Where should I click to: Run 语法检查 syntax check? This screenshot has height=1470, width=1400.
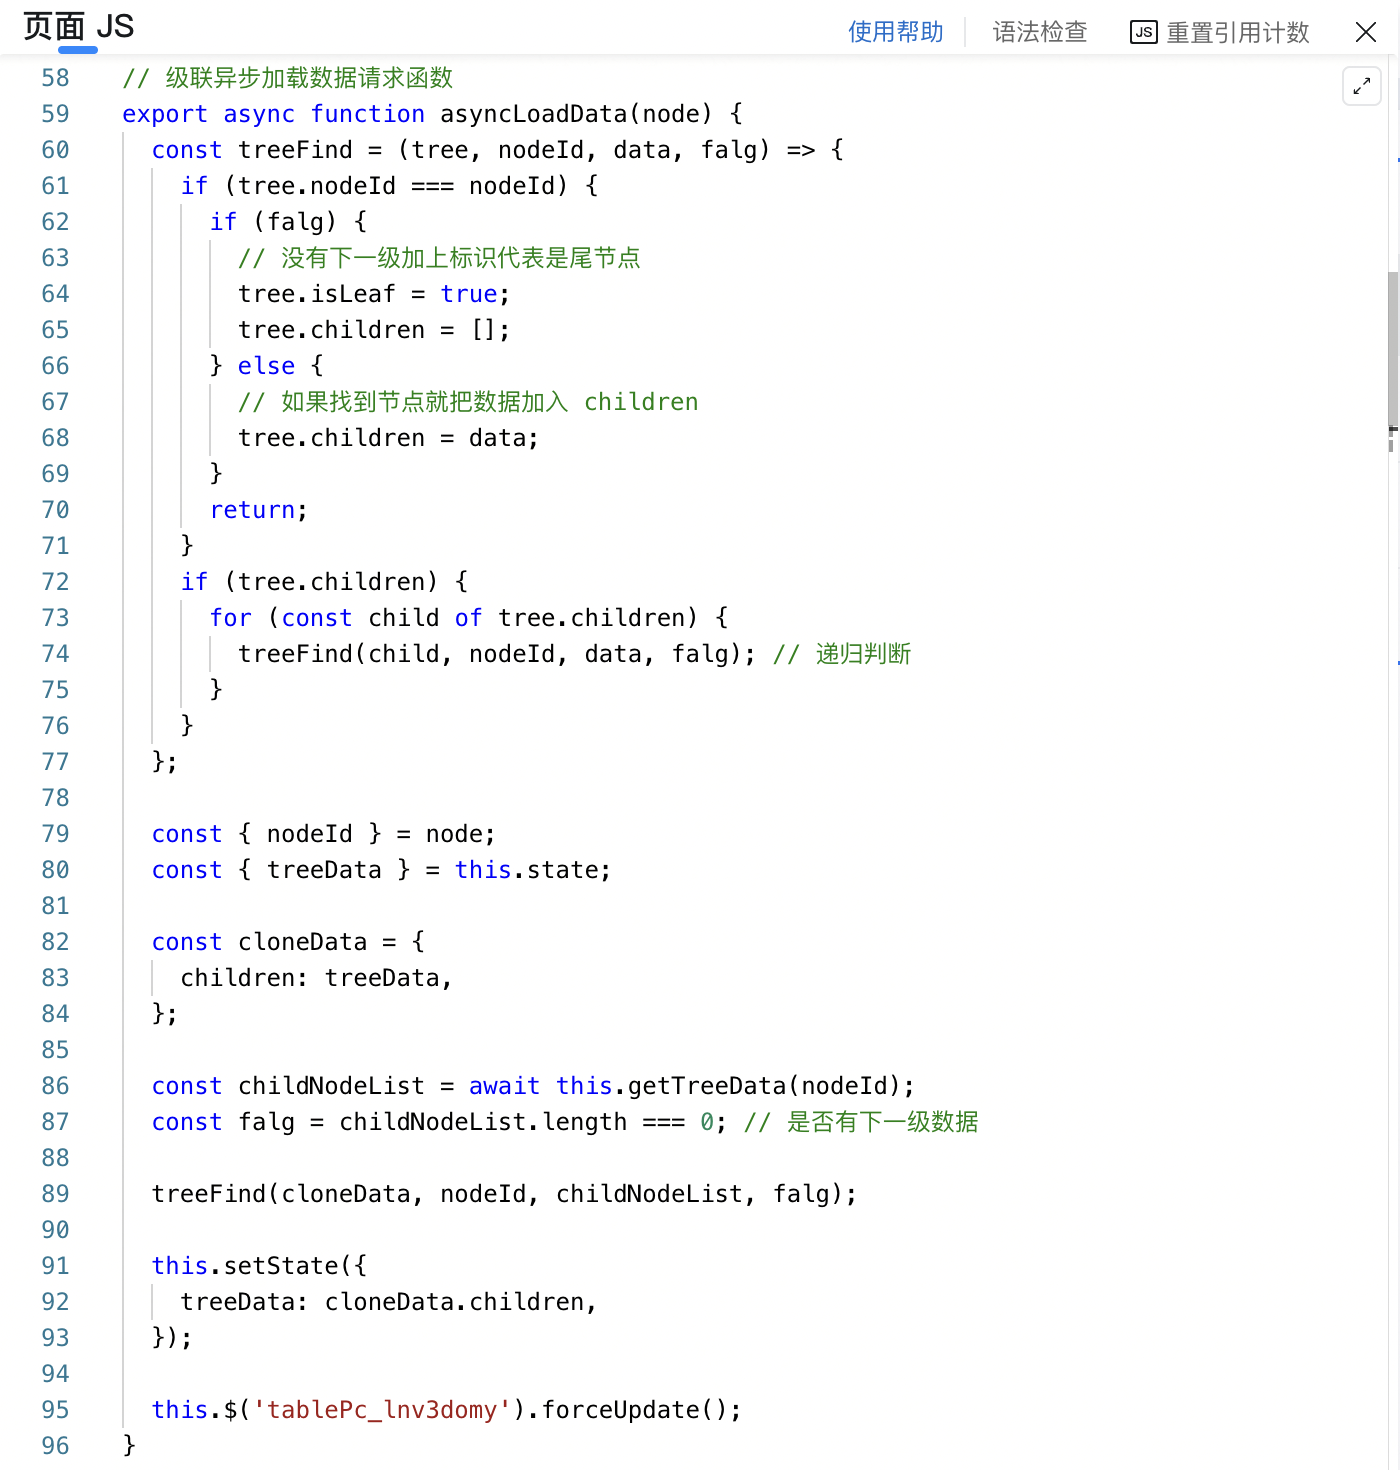tap(1039, 32)
